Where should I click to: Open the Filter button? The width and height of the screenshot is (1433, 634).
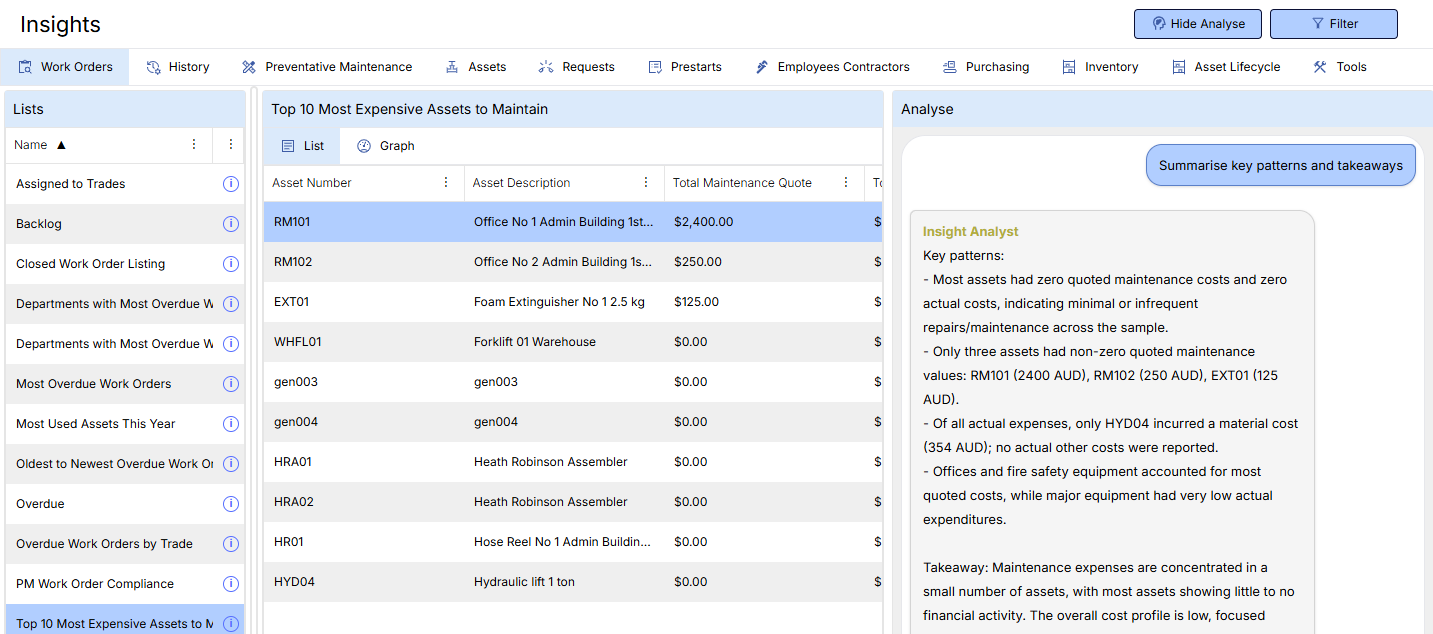[x=1333, y=24]
